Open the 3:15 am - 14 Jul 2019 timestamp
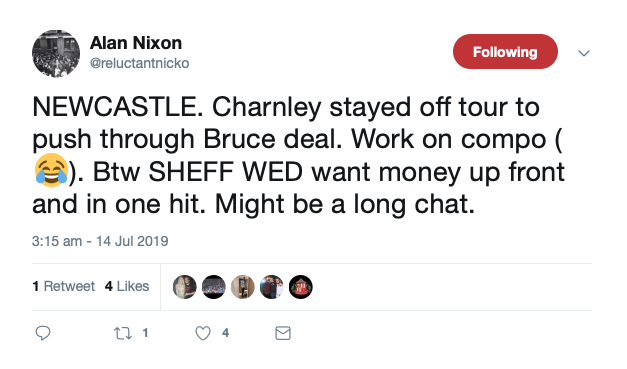Screen dimensions: 627x369 100,241
